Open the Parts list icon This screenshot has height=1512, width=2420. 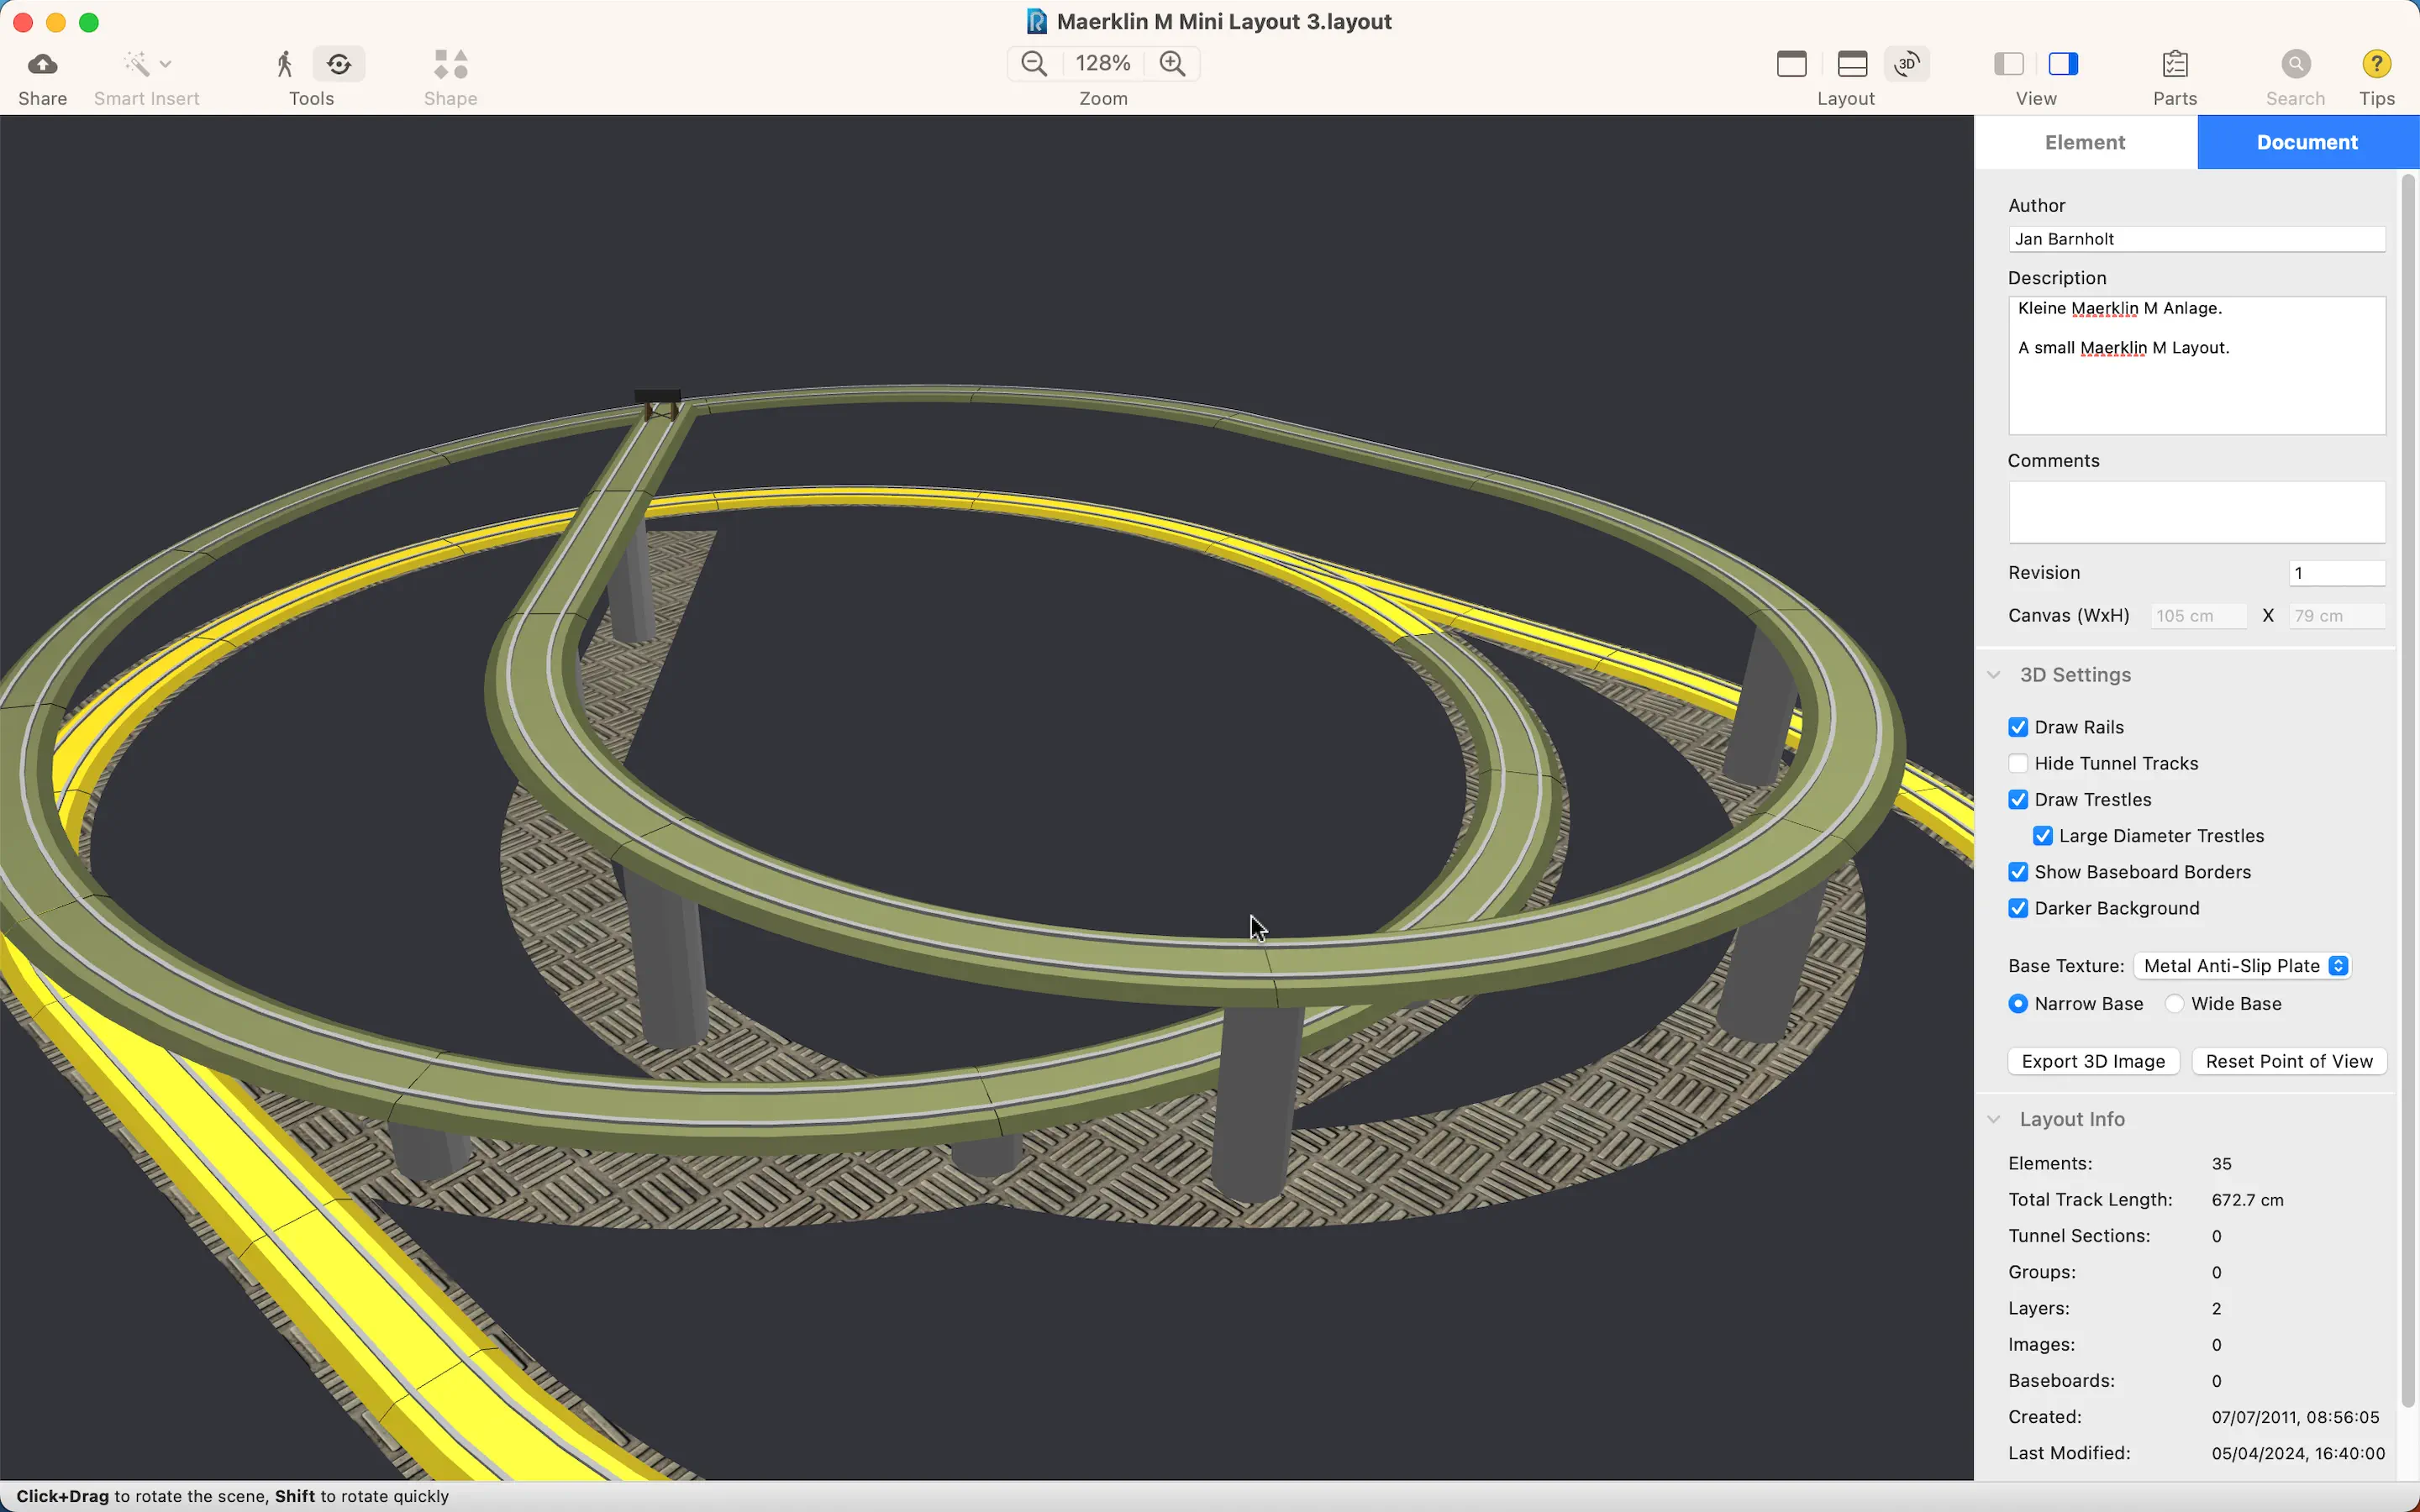coord(2175,64)
